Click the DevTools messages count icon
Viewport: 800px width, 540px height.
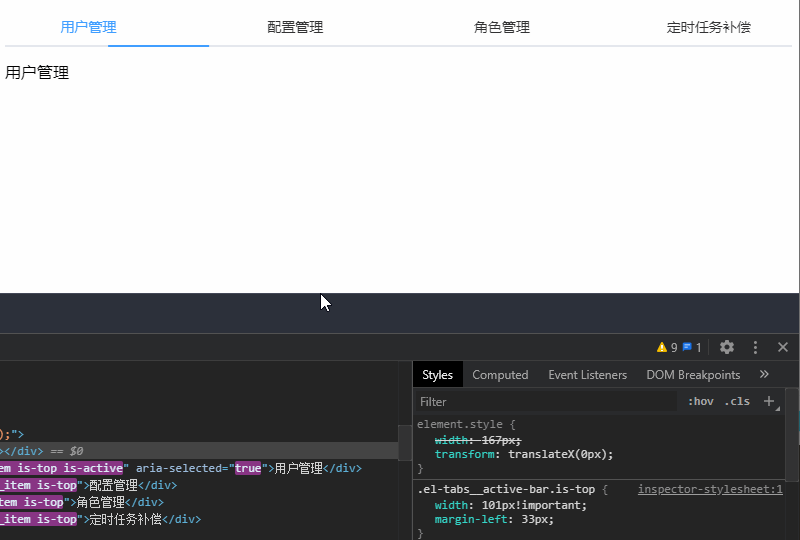[692, 348]
